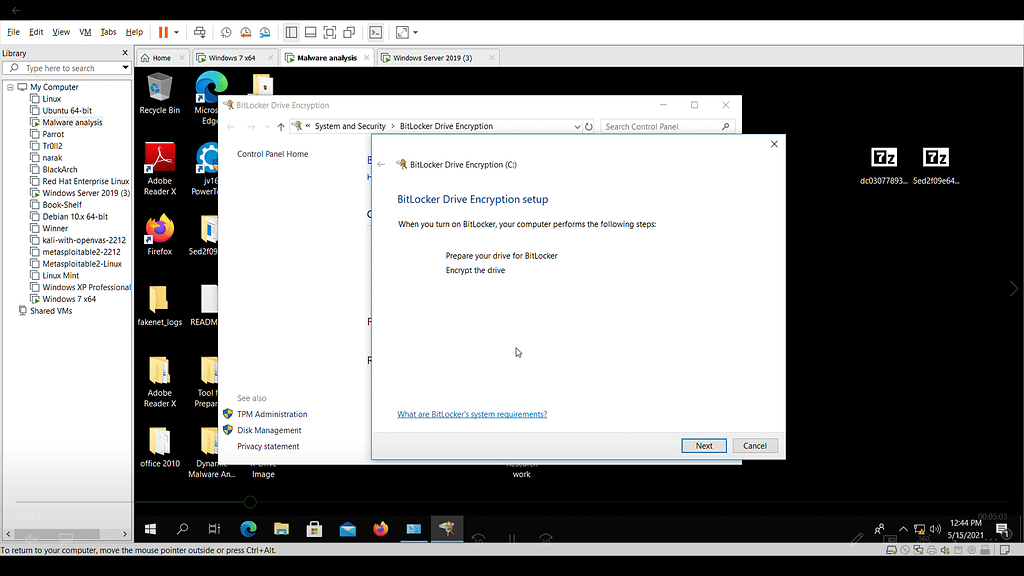Viewport: 1024px width, 576px height.
Task: Open the View menu
Action: click(61, 32)
